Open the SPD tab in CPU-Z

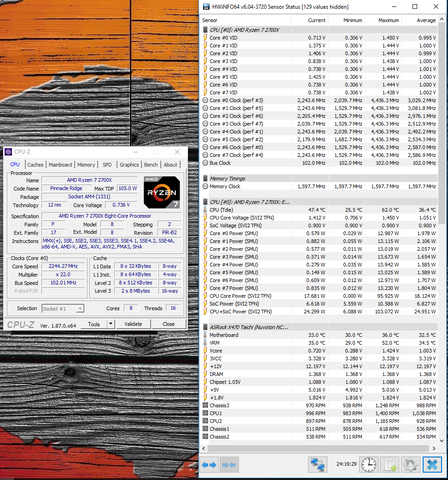pyautogui.click(x=107, y=165)
